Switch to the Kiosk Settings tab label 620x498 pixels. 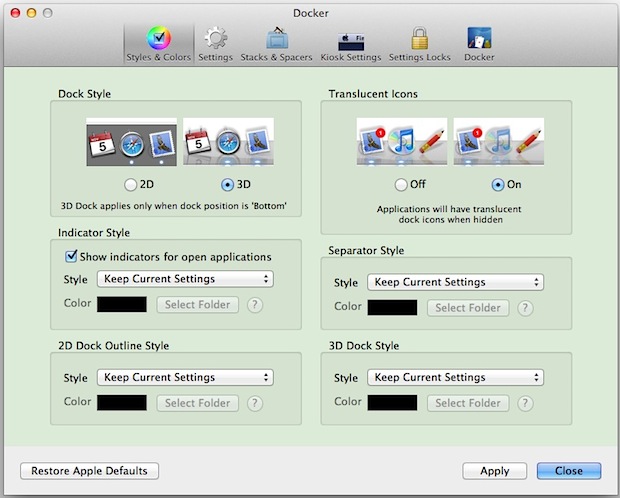click(x=351, y=57)
